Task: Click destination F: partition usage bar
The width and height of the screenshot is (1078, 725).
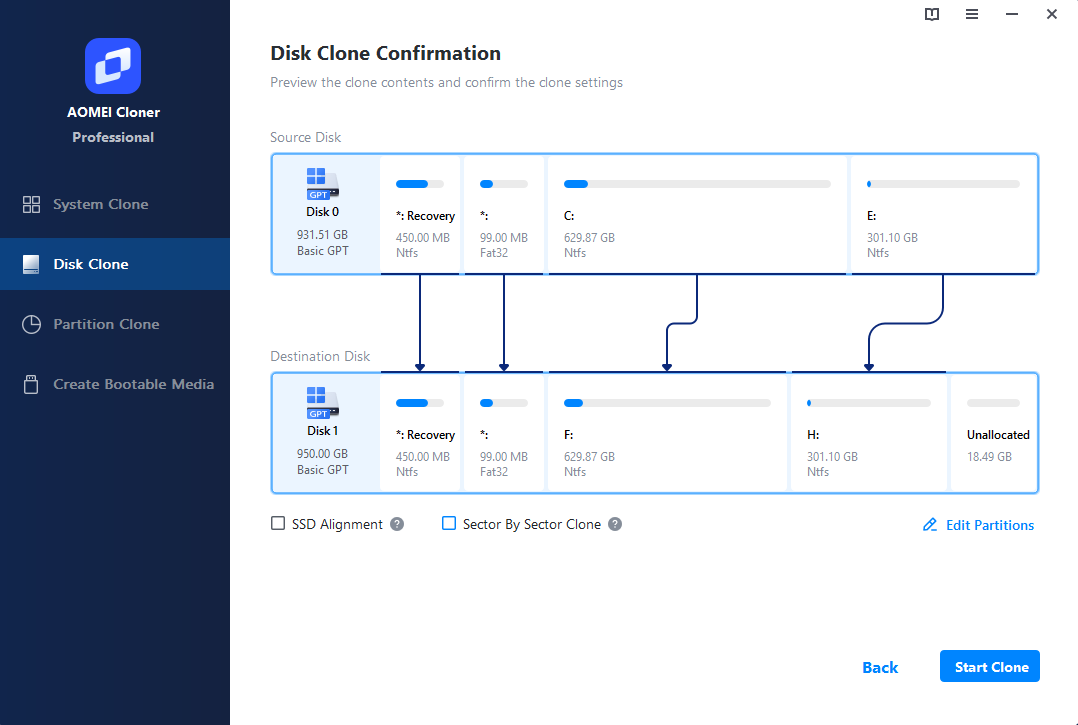Action: [667, 403]
